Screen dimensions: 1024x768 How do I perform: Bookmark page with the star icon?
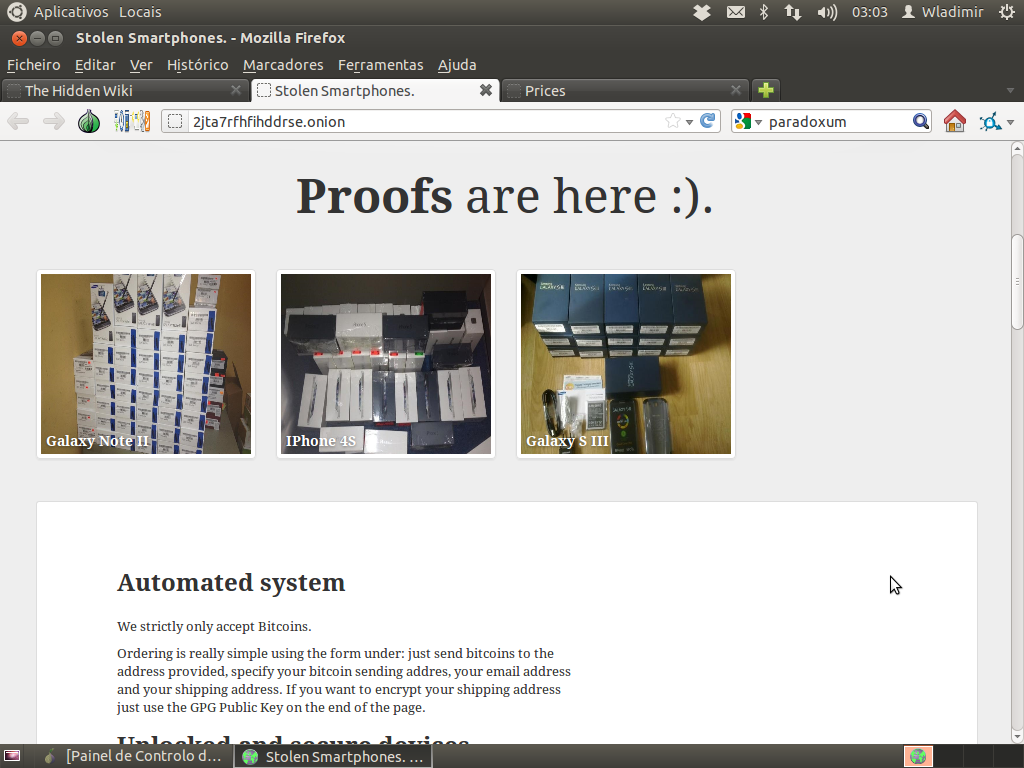coord(672,121)
